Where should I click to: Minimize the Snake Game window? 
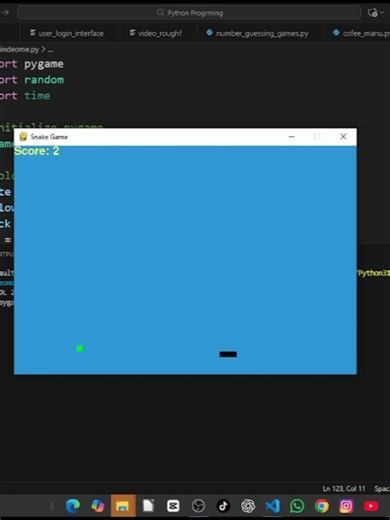tap(291, 137)
